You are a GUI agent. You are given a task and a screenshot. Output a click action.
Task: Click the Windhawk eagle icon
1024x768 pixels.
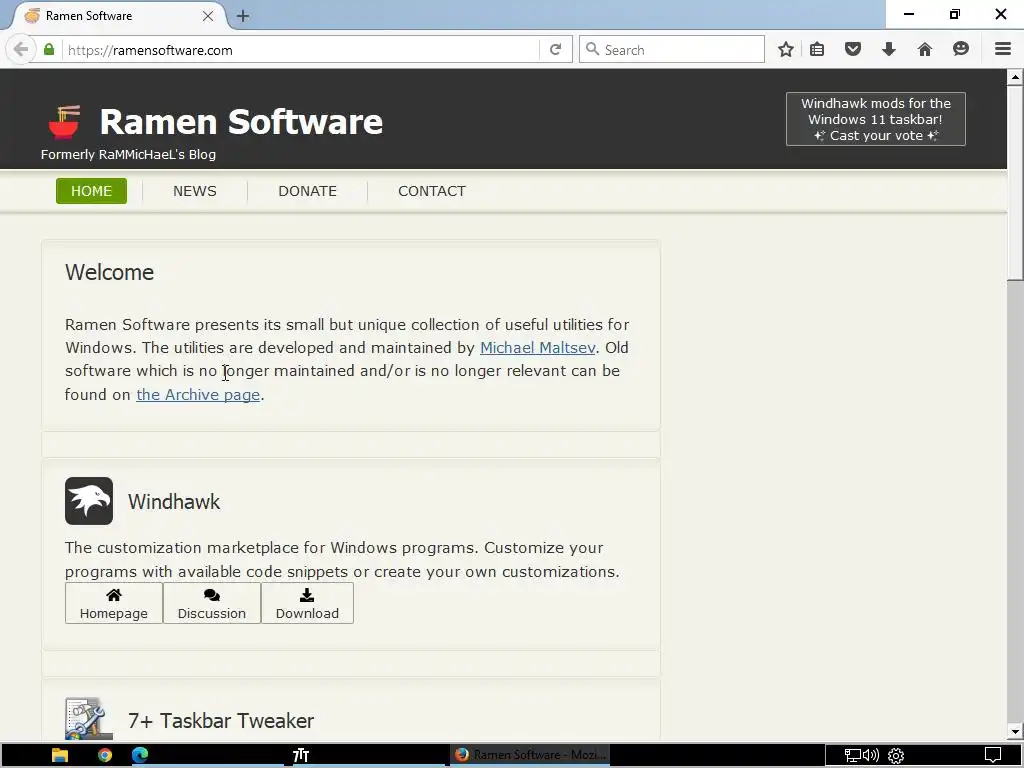[x=89, y=501]
